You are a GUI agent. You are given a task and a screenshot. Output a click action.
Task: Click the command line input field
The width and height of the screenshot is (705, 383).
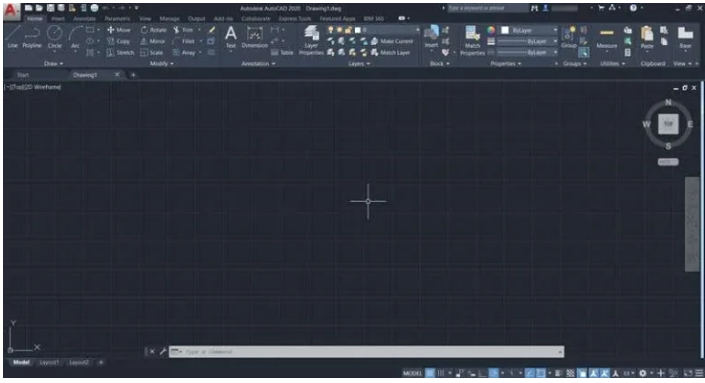click(x=366, y=352)
